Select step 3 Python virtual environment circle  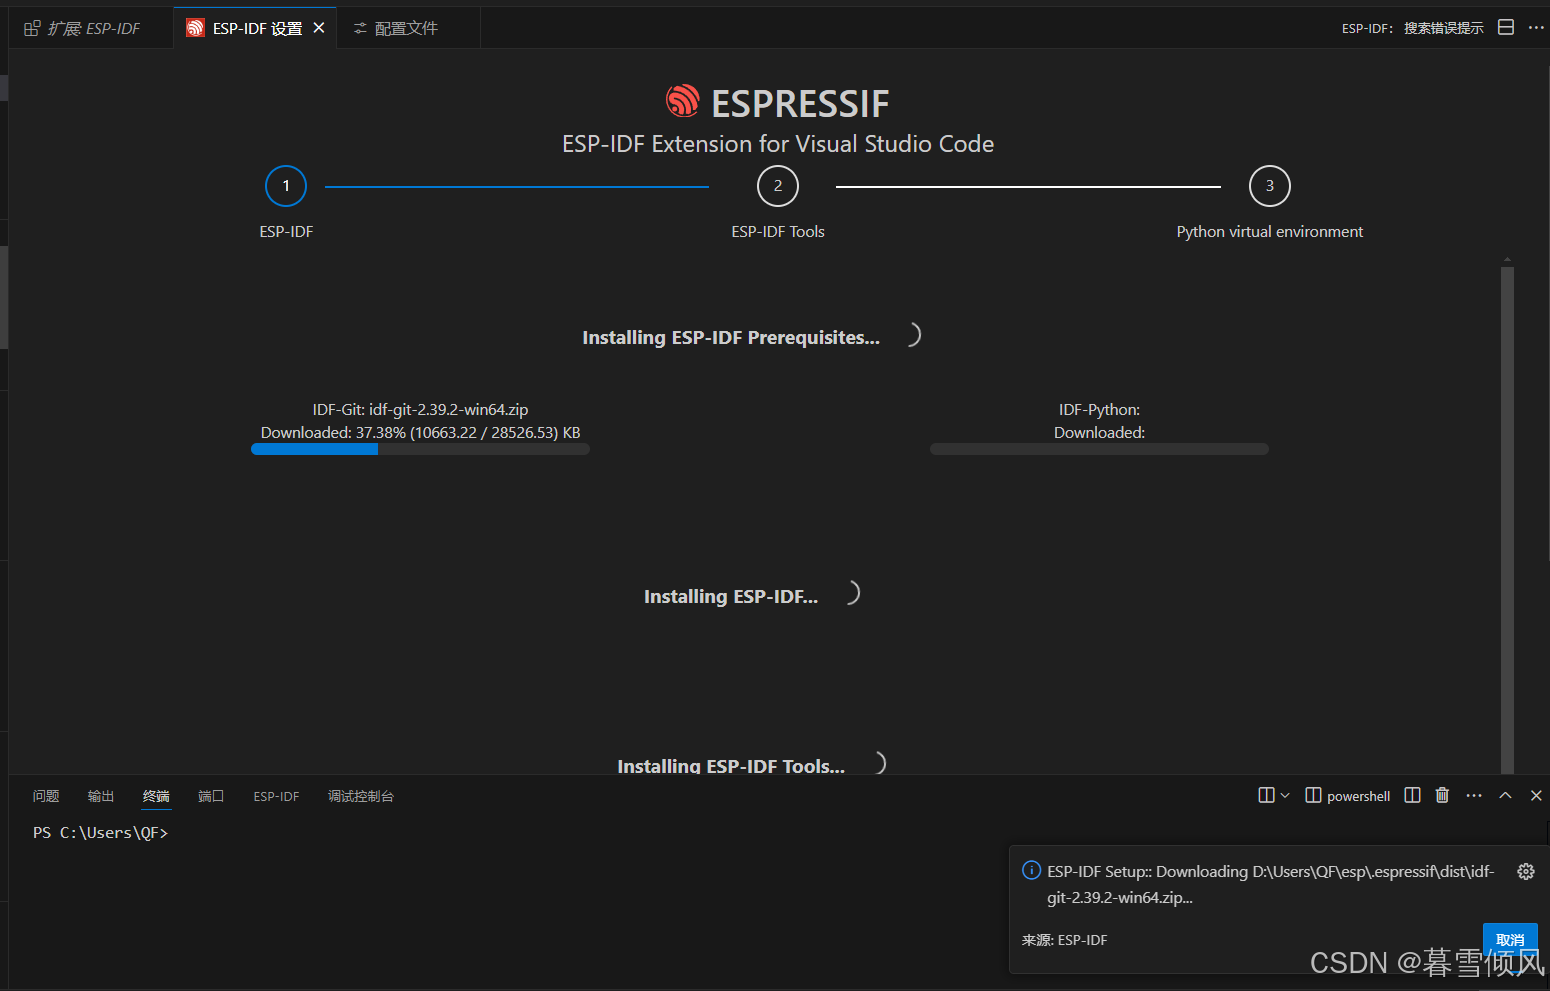pyautogui.click(x=1270, y=186)
